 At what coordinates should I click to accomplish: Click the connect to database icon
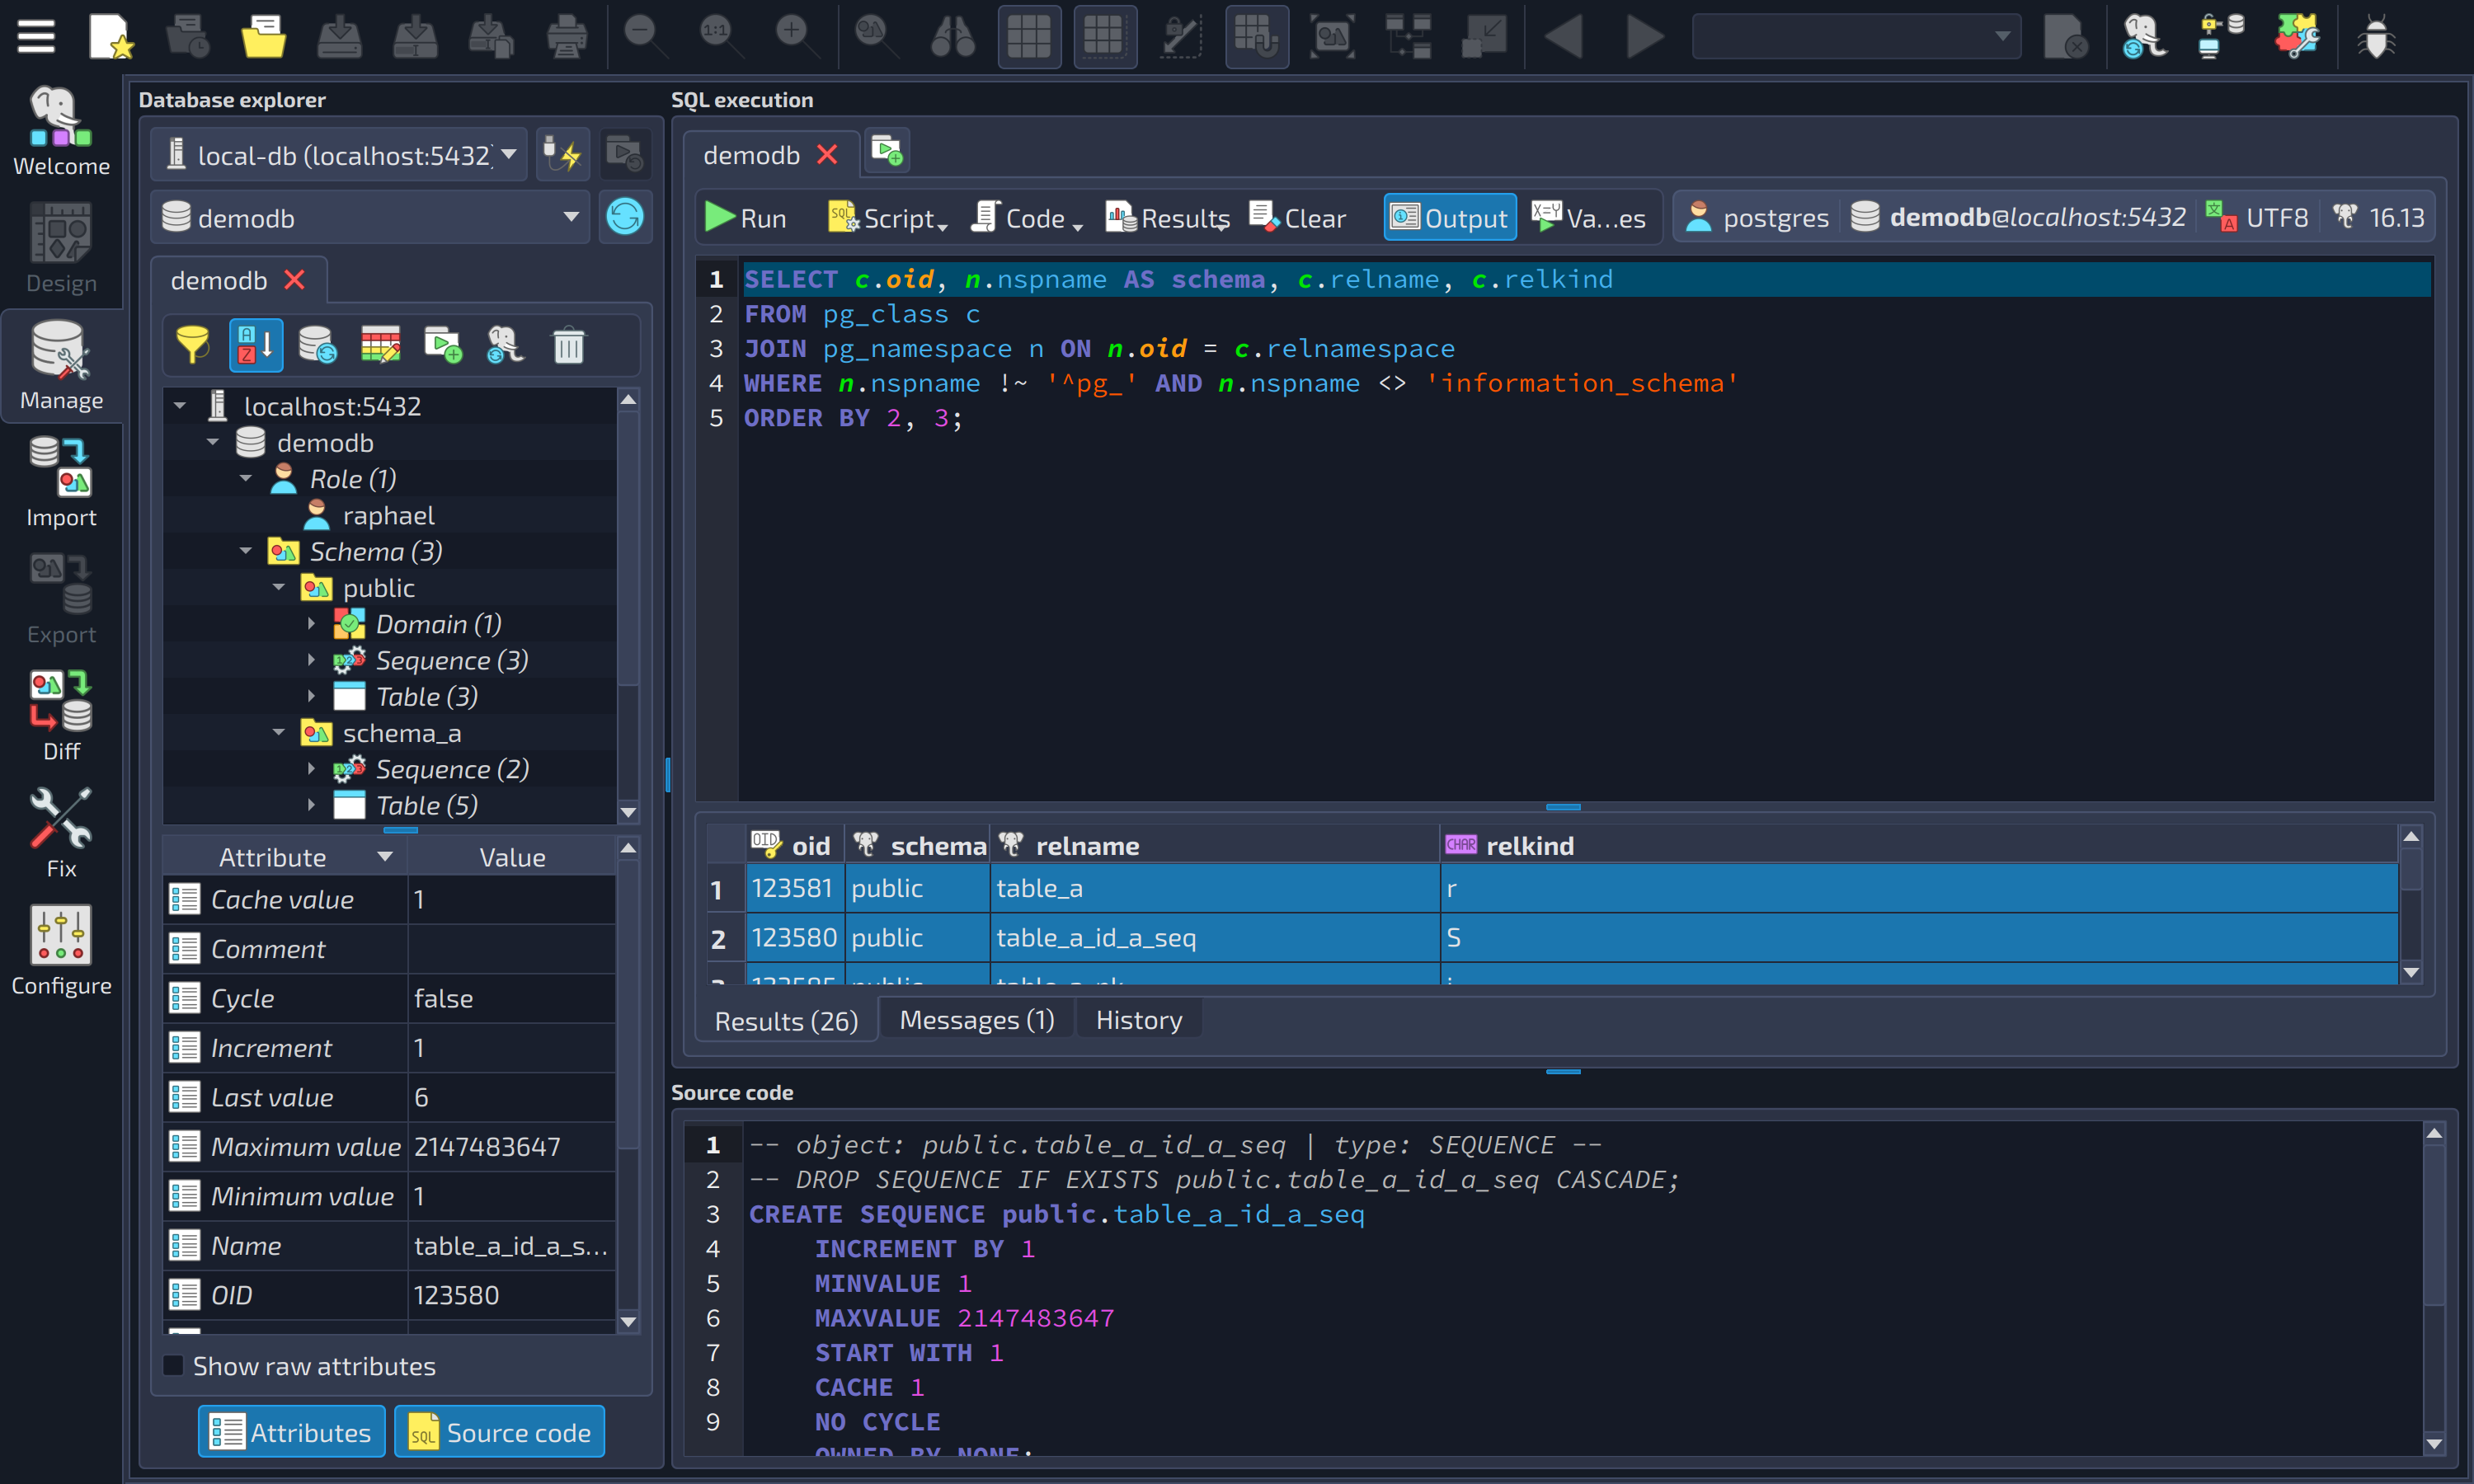pyautogui.click(x=563, y=155)
